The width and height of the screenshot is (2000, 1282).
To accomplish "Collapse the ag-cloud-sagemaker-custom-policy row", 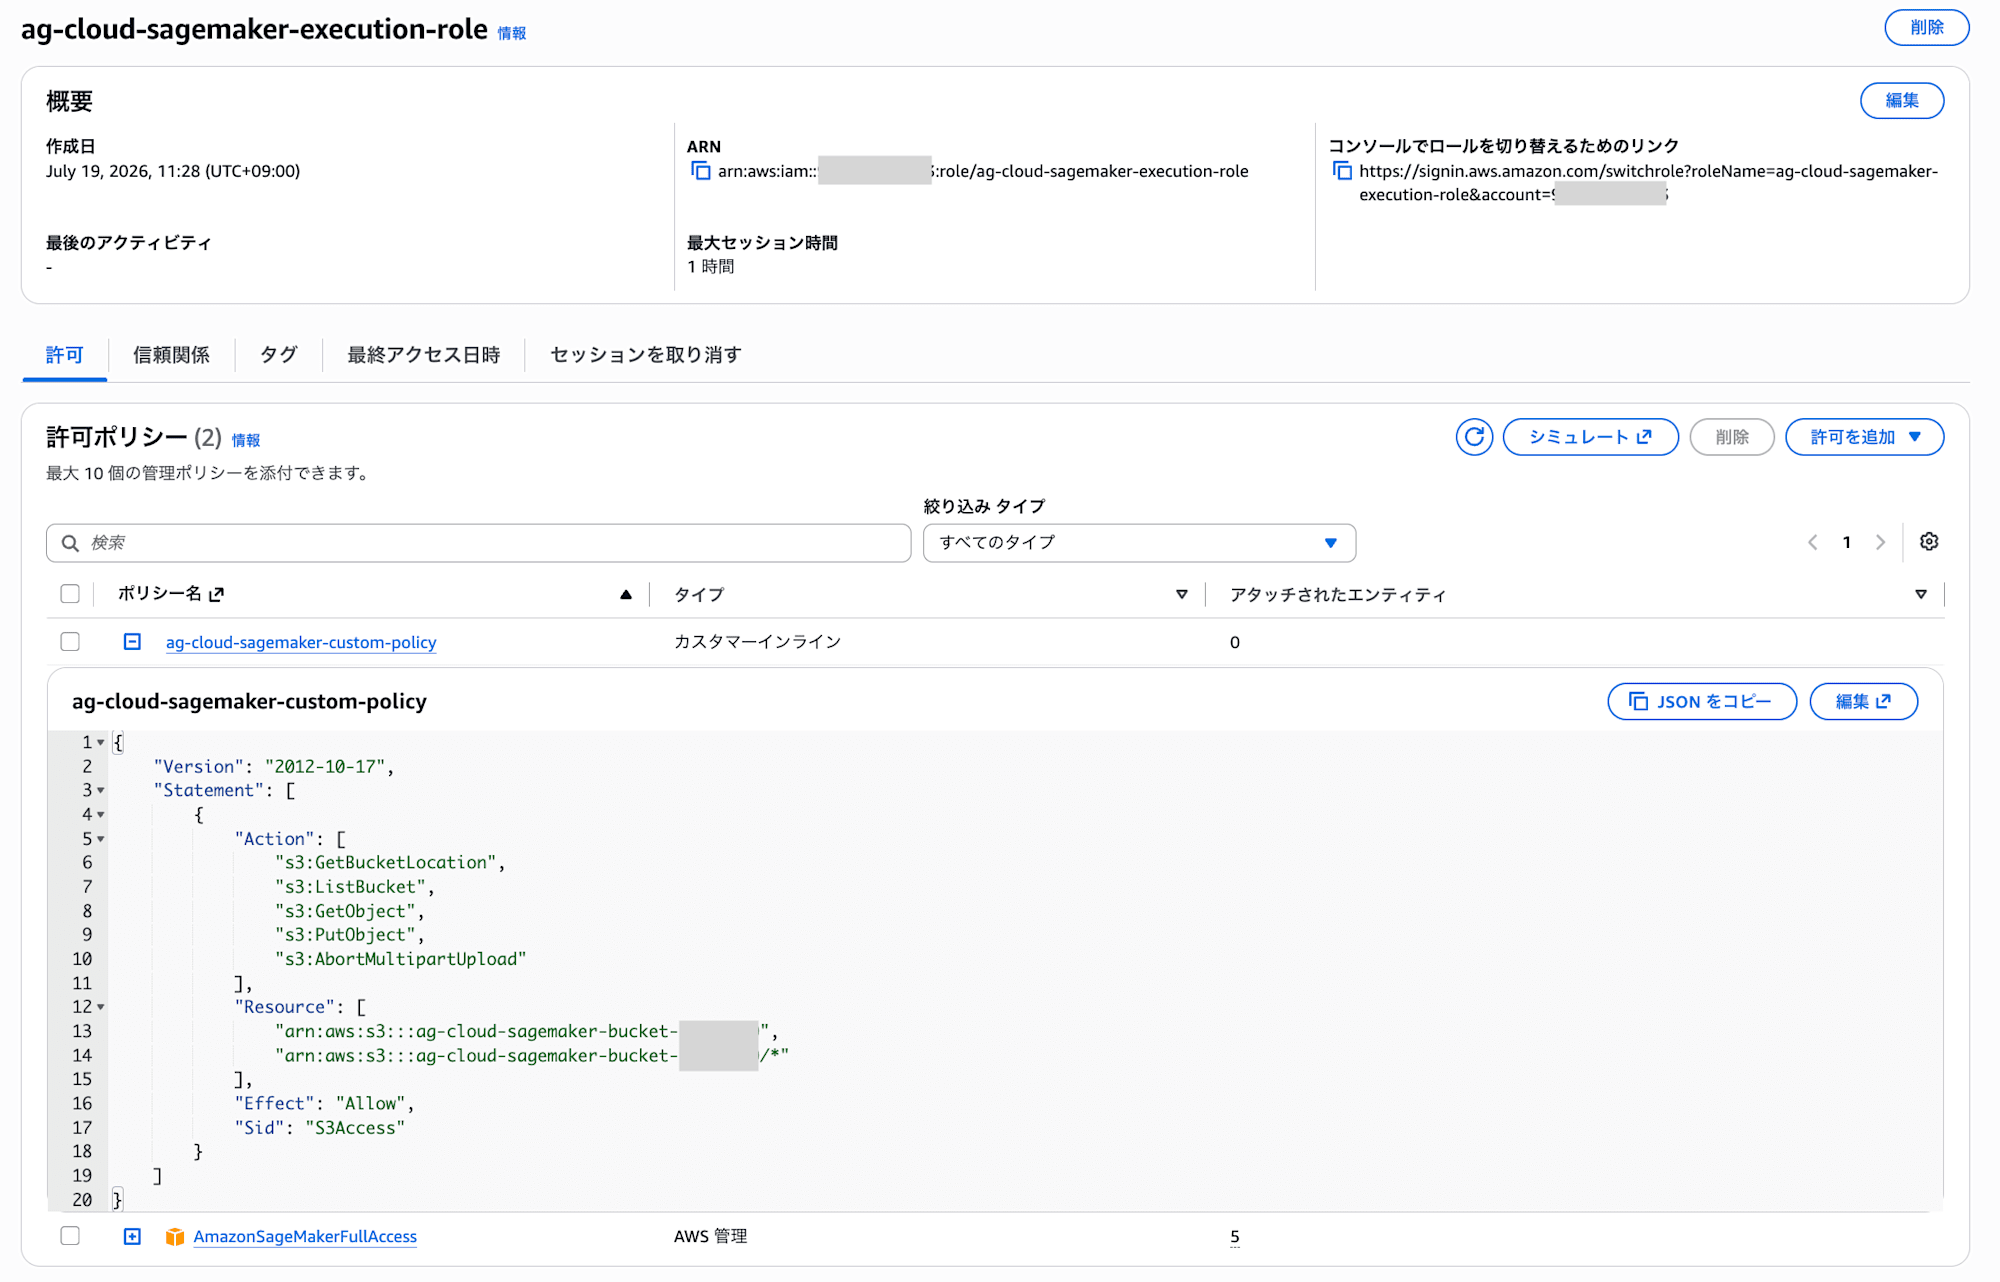I will (132, 642).
